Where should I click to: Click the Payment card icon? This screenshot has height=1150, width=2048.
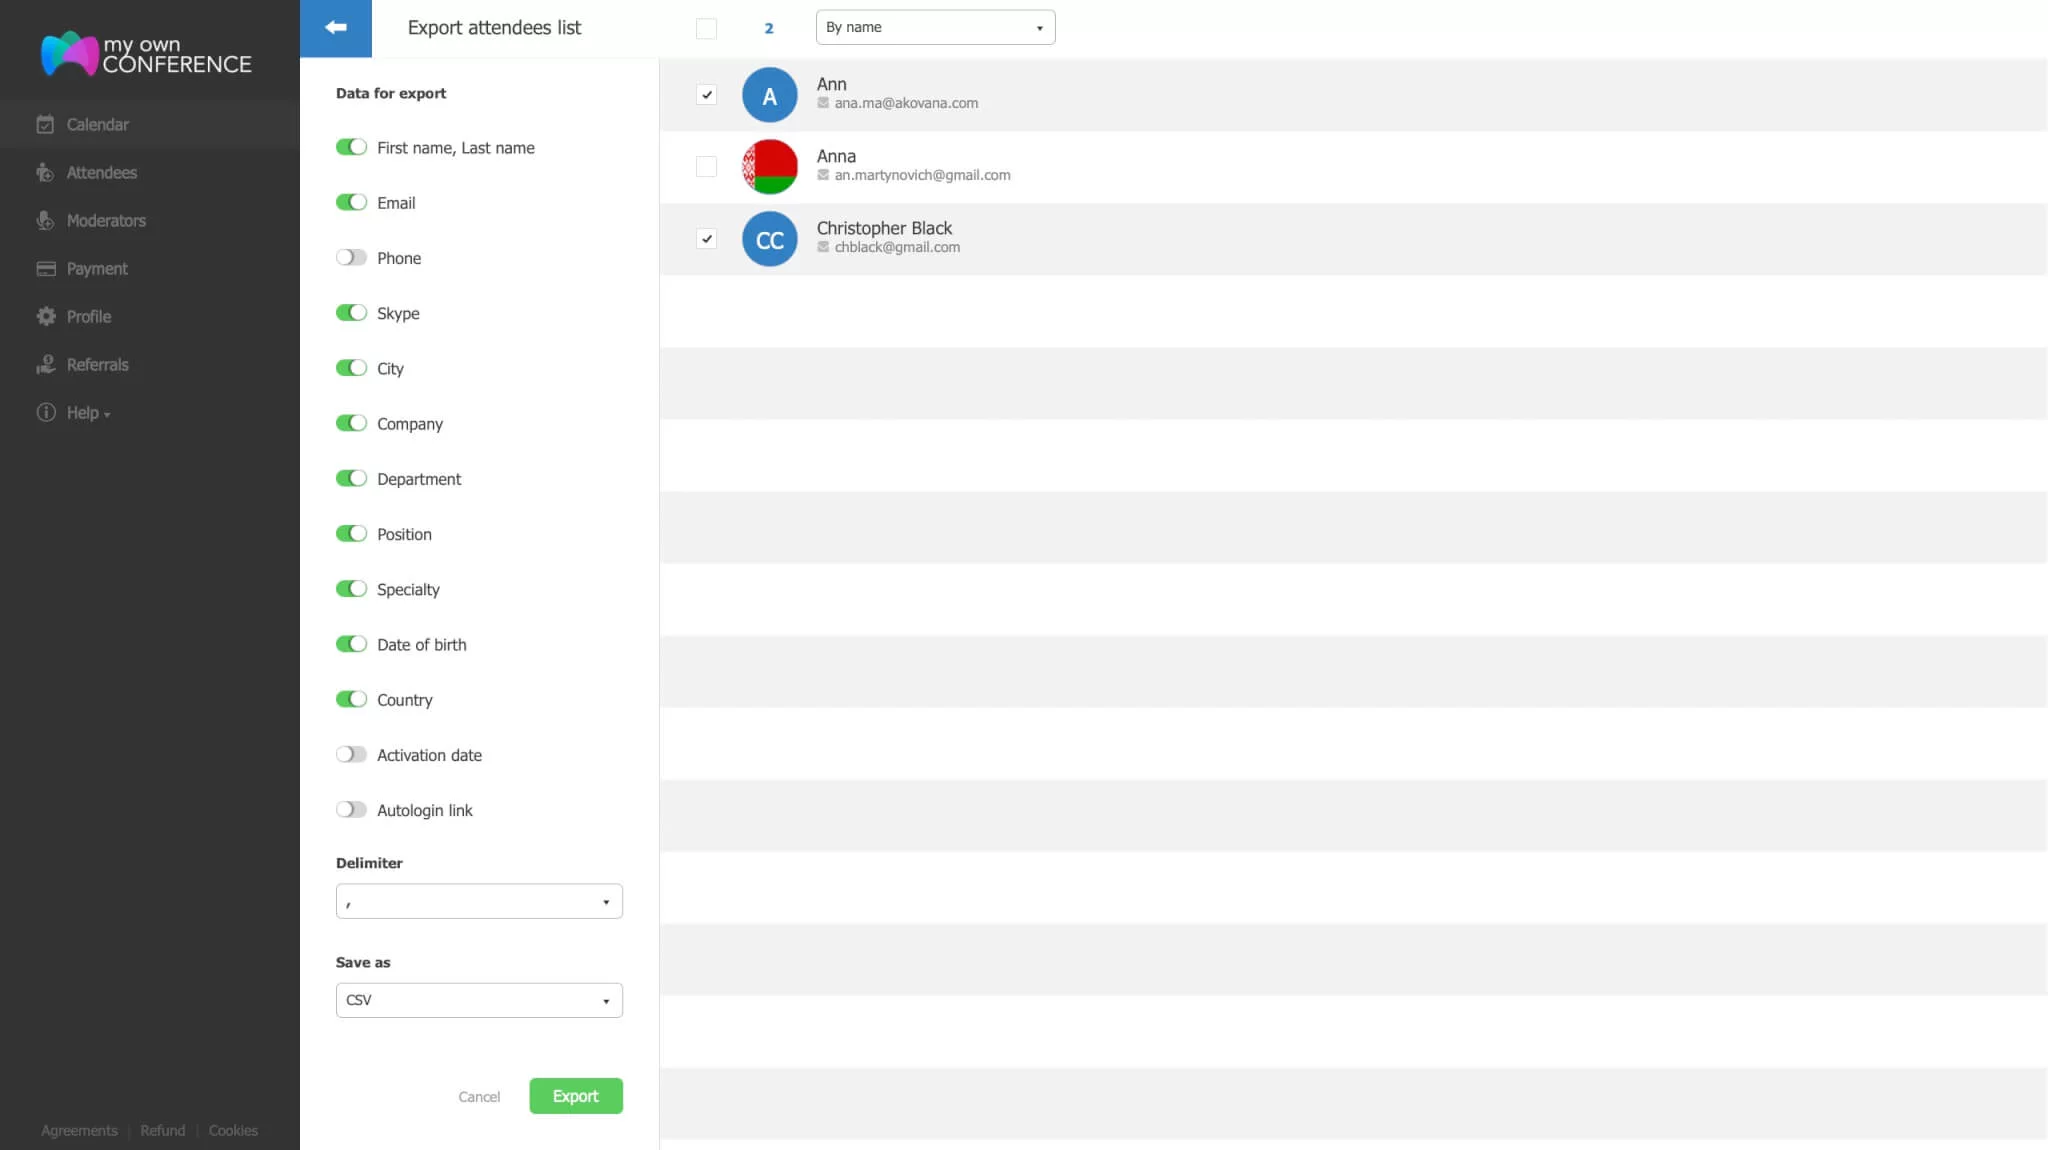click(x=45, y=269)
